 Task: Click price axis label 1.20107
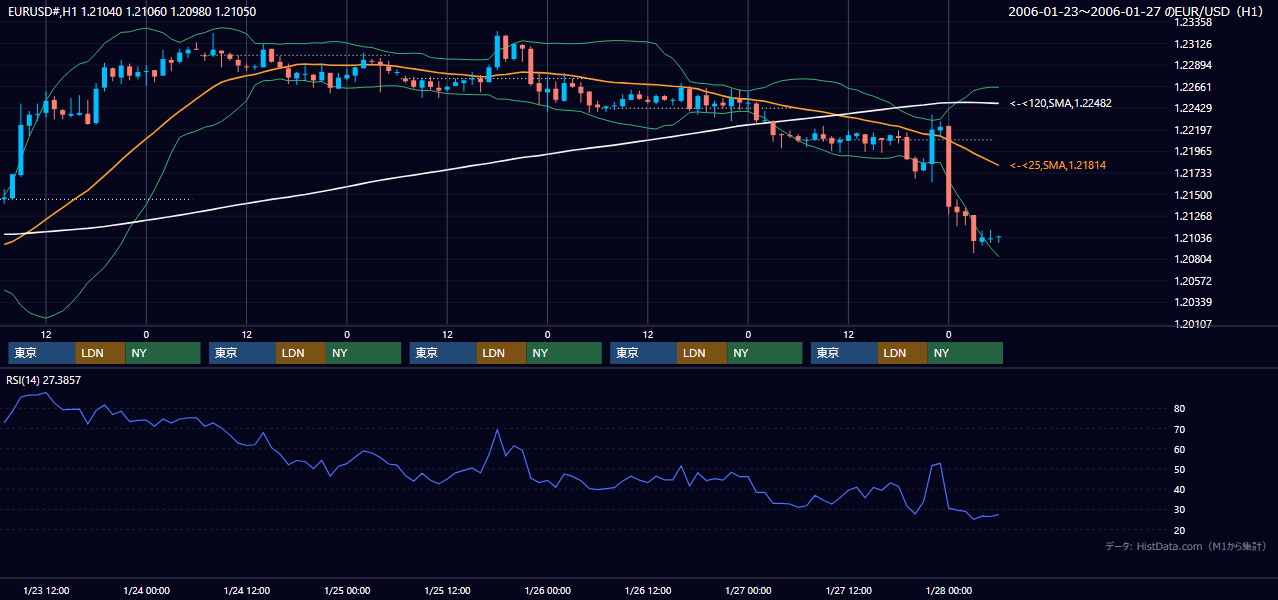(1193, 324)
